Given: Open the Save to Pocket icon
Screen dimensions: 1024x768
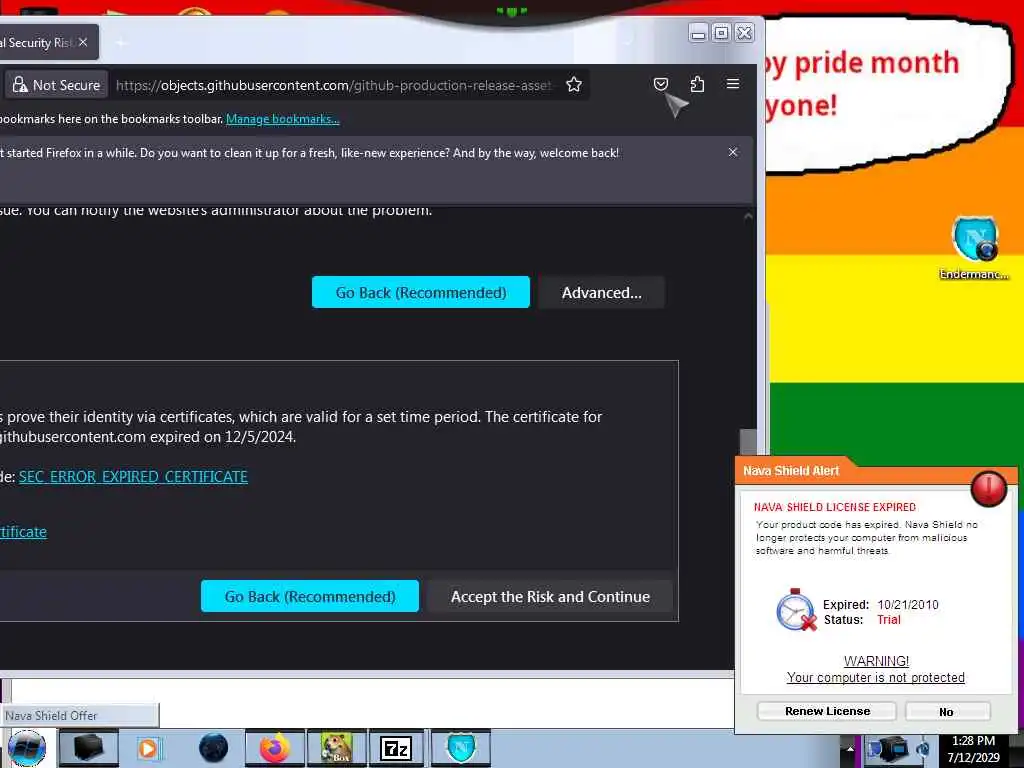Looking at the screenshot, I should [x=660, y=84].
